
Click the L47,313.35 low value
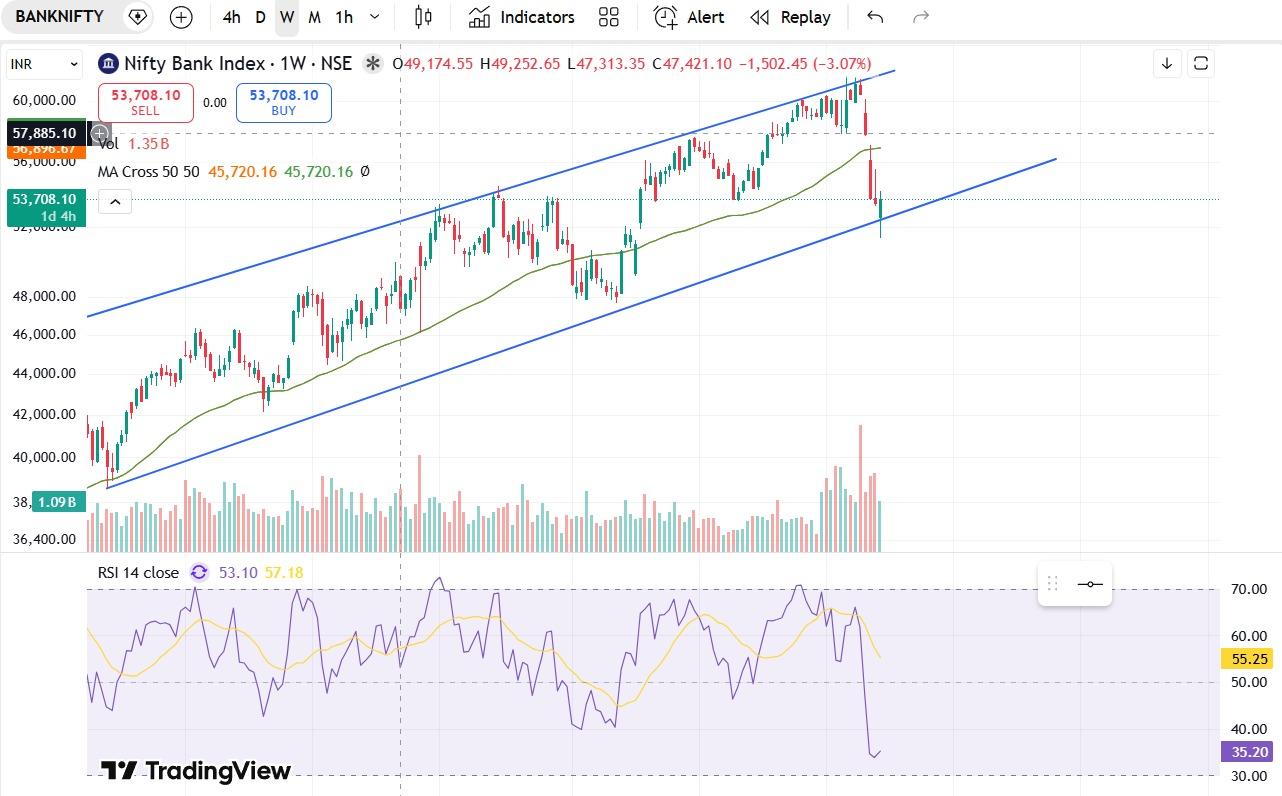click(x=606, y=64)
